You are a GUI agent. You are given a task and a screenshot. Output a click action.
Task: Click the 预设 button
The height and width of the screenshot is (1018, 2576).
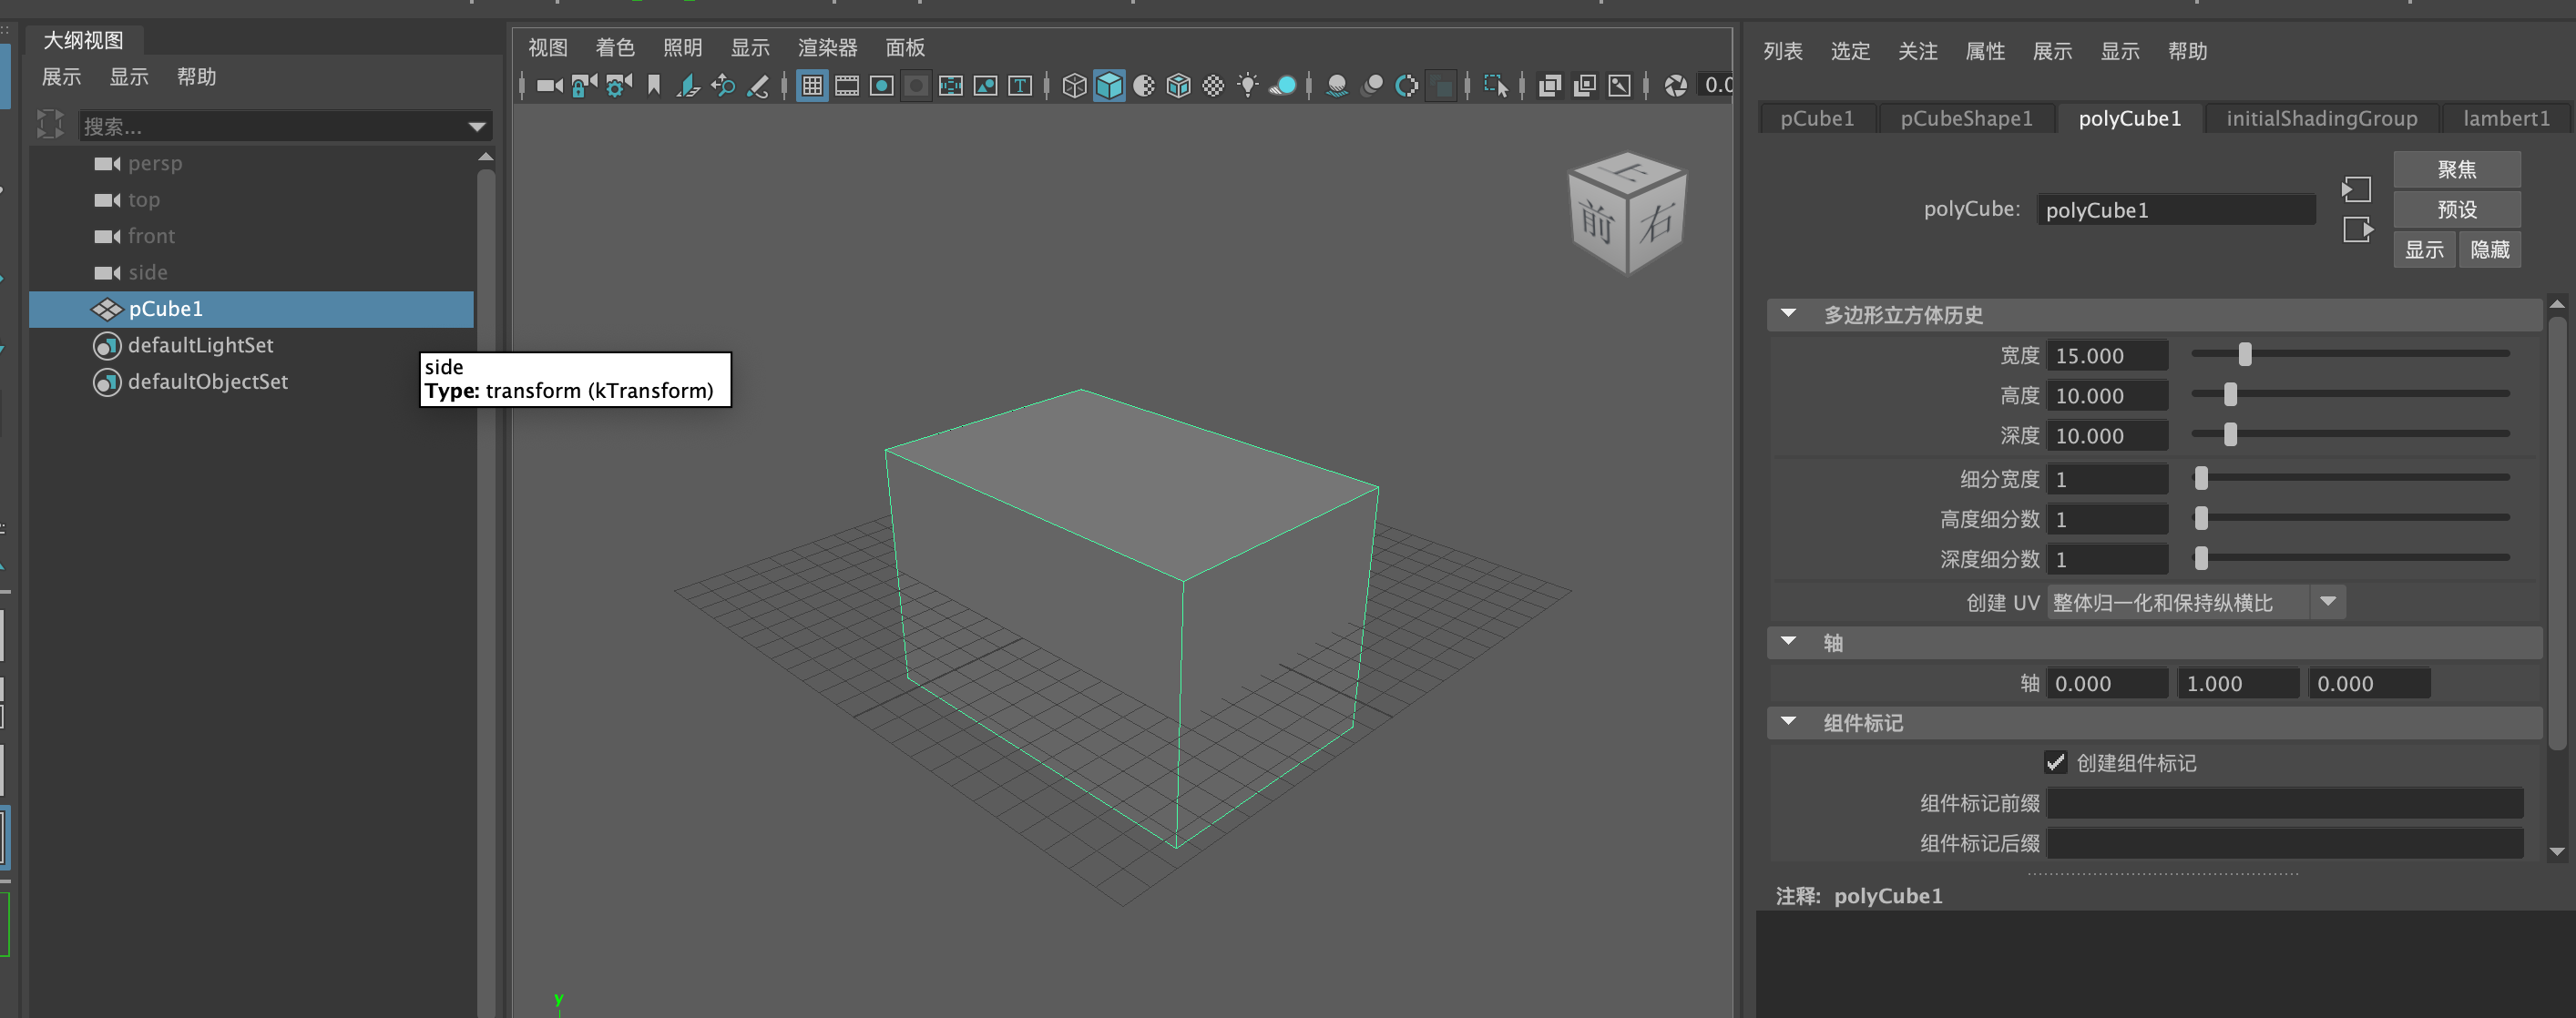(x=2456, y=209)
